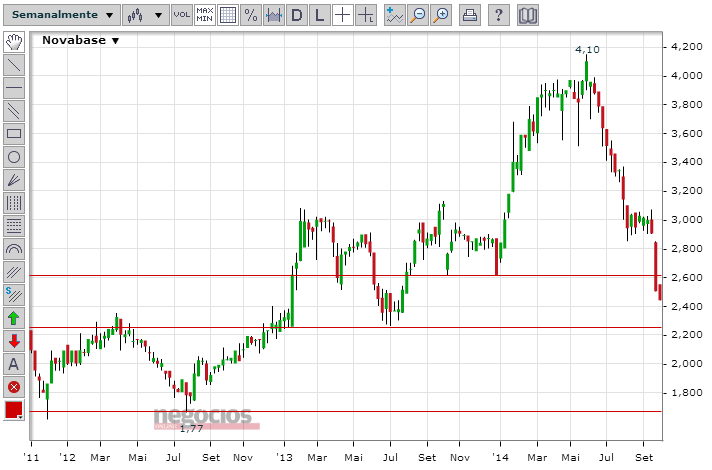Toggle the D toolbar button
The width and height of the screenshot is (712, 470).
tap(297, 15)
